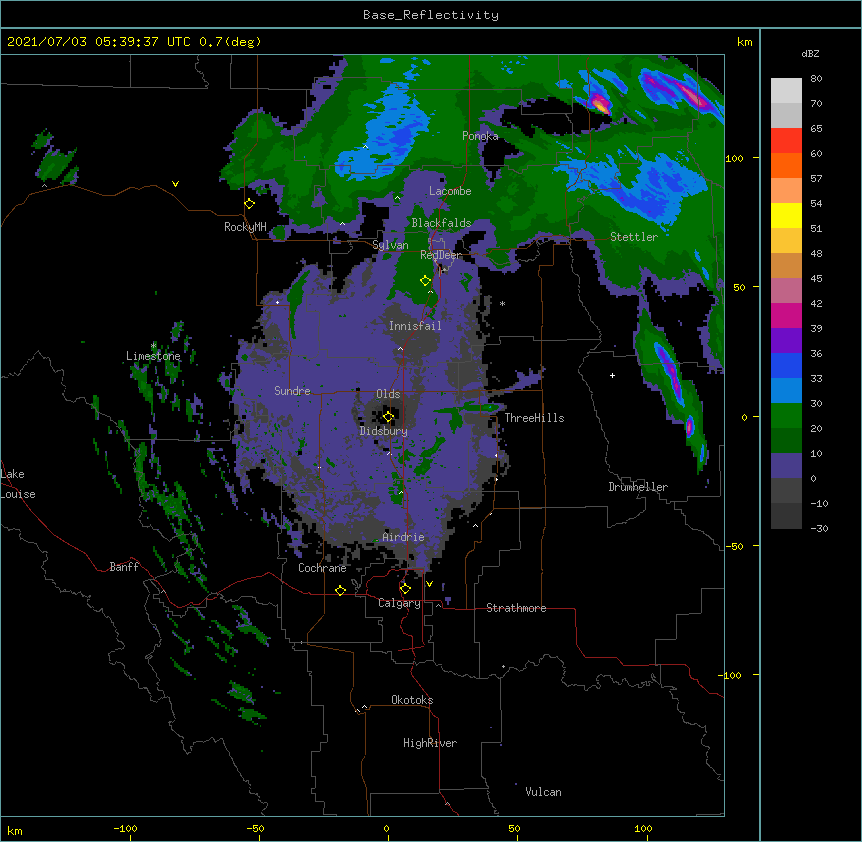Click the 50 tick on the horizontal axis

(514, 828)
